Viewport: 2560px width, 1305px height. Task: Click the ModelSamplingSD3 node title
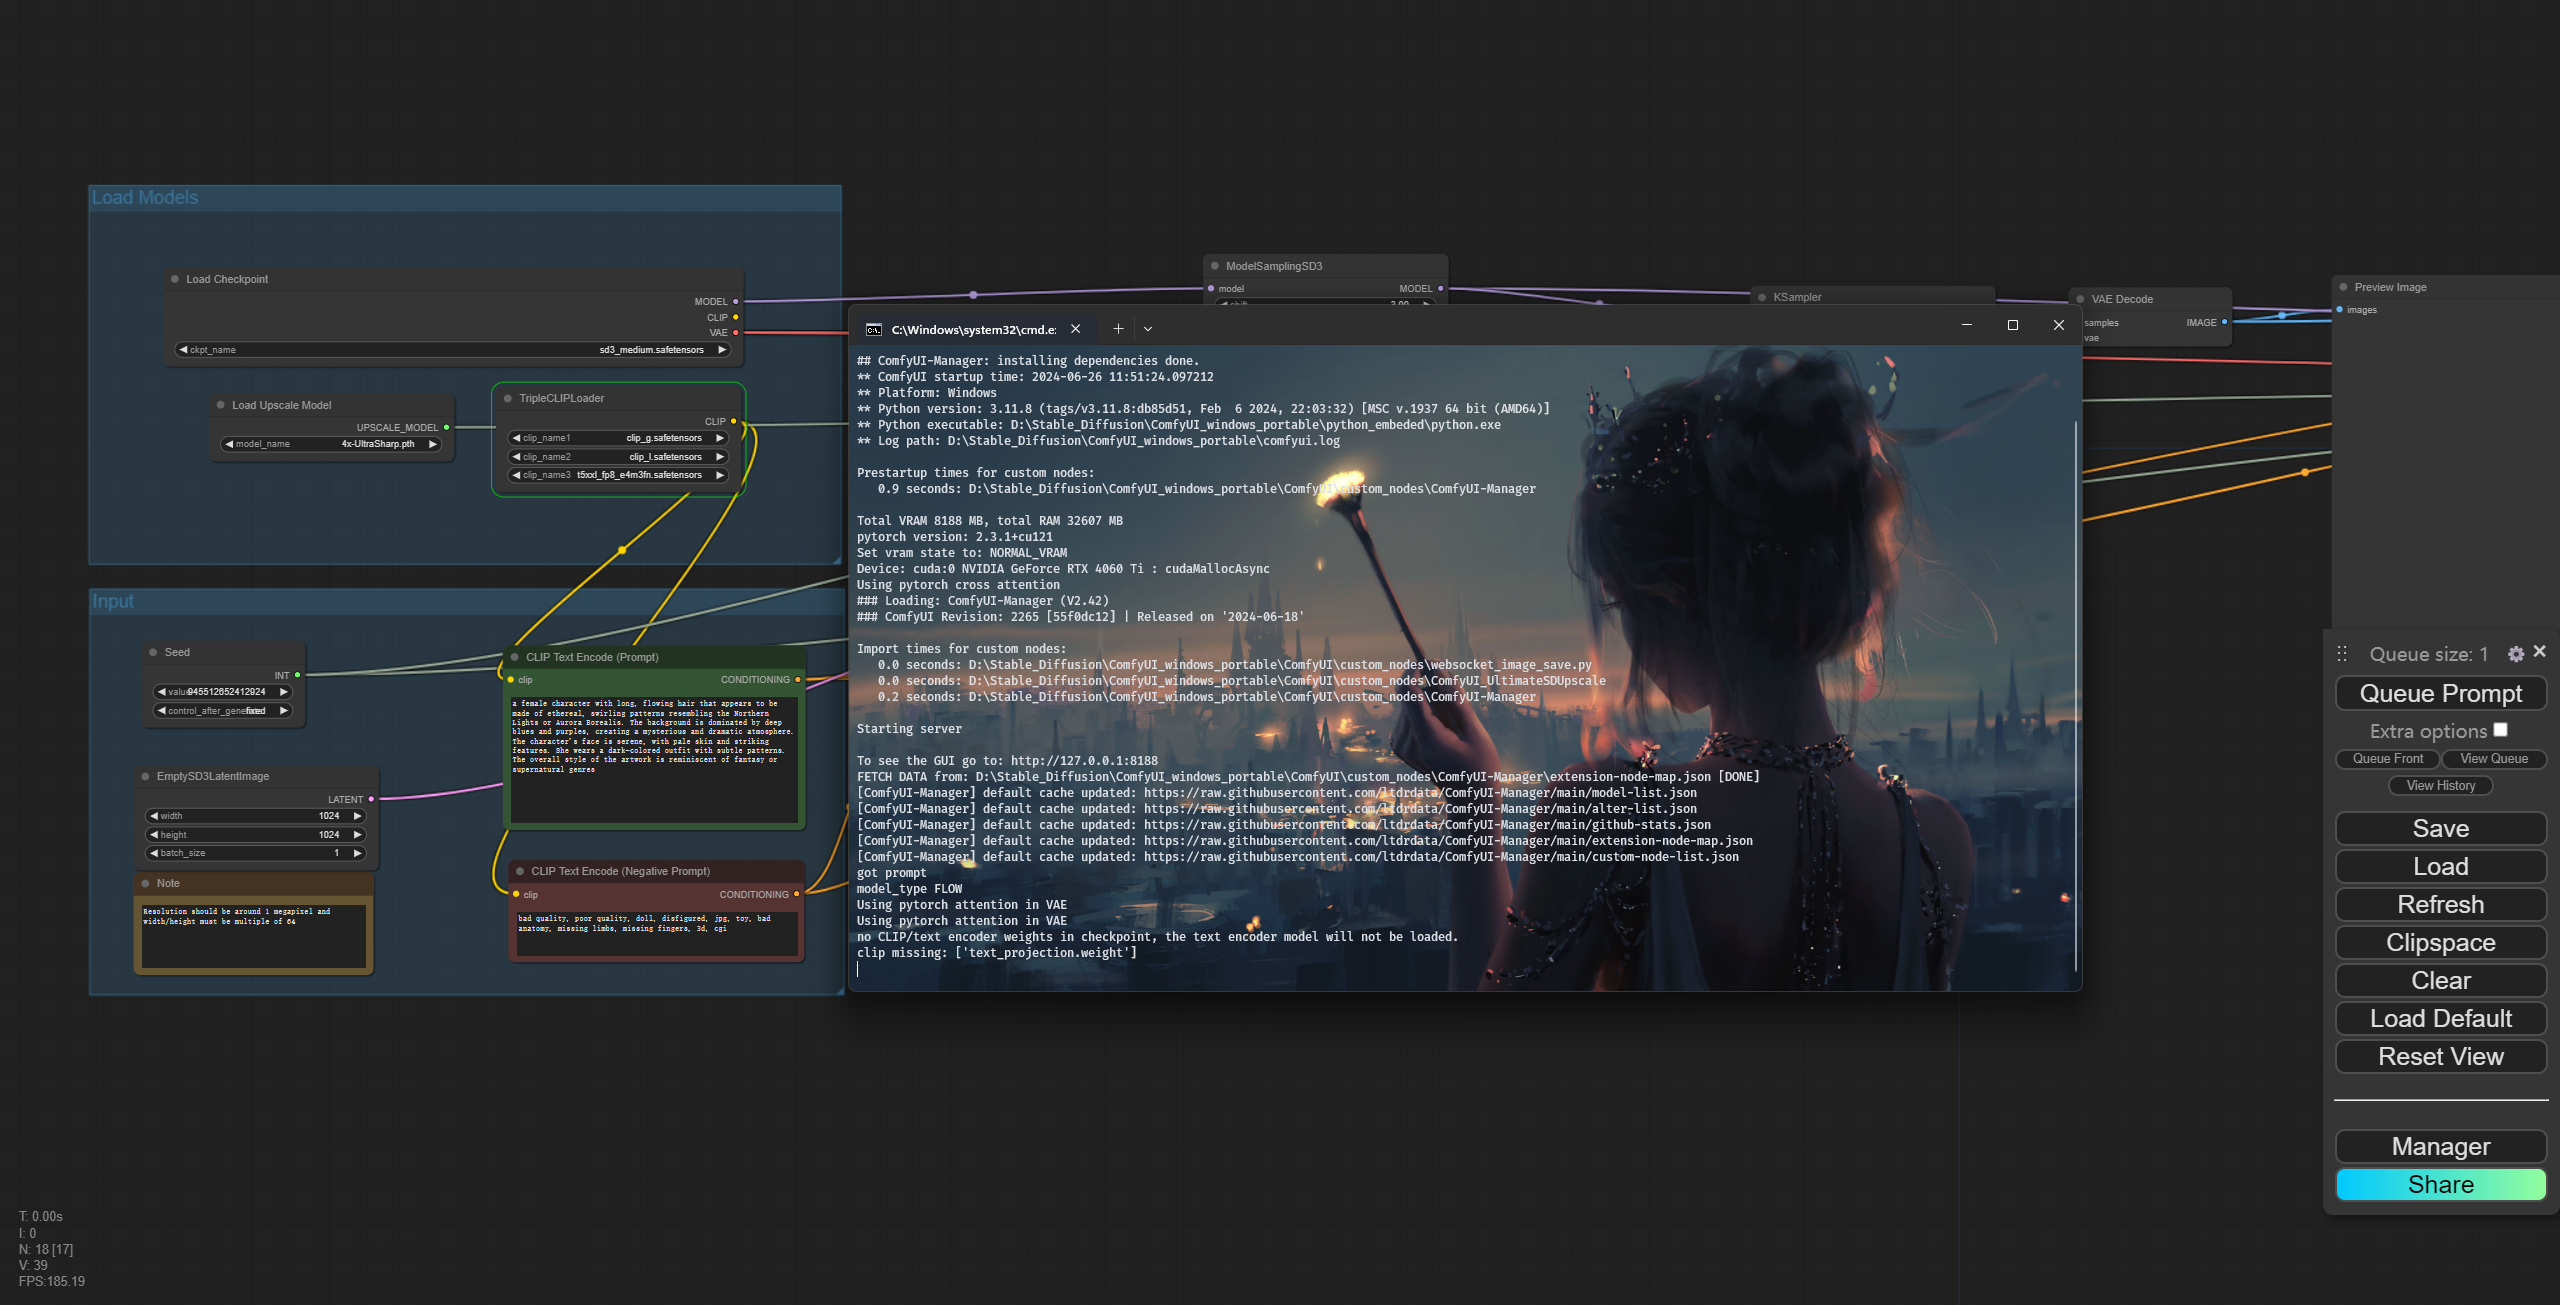pos(1274,266)
